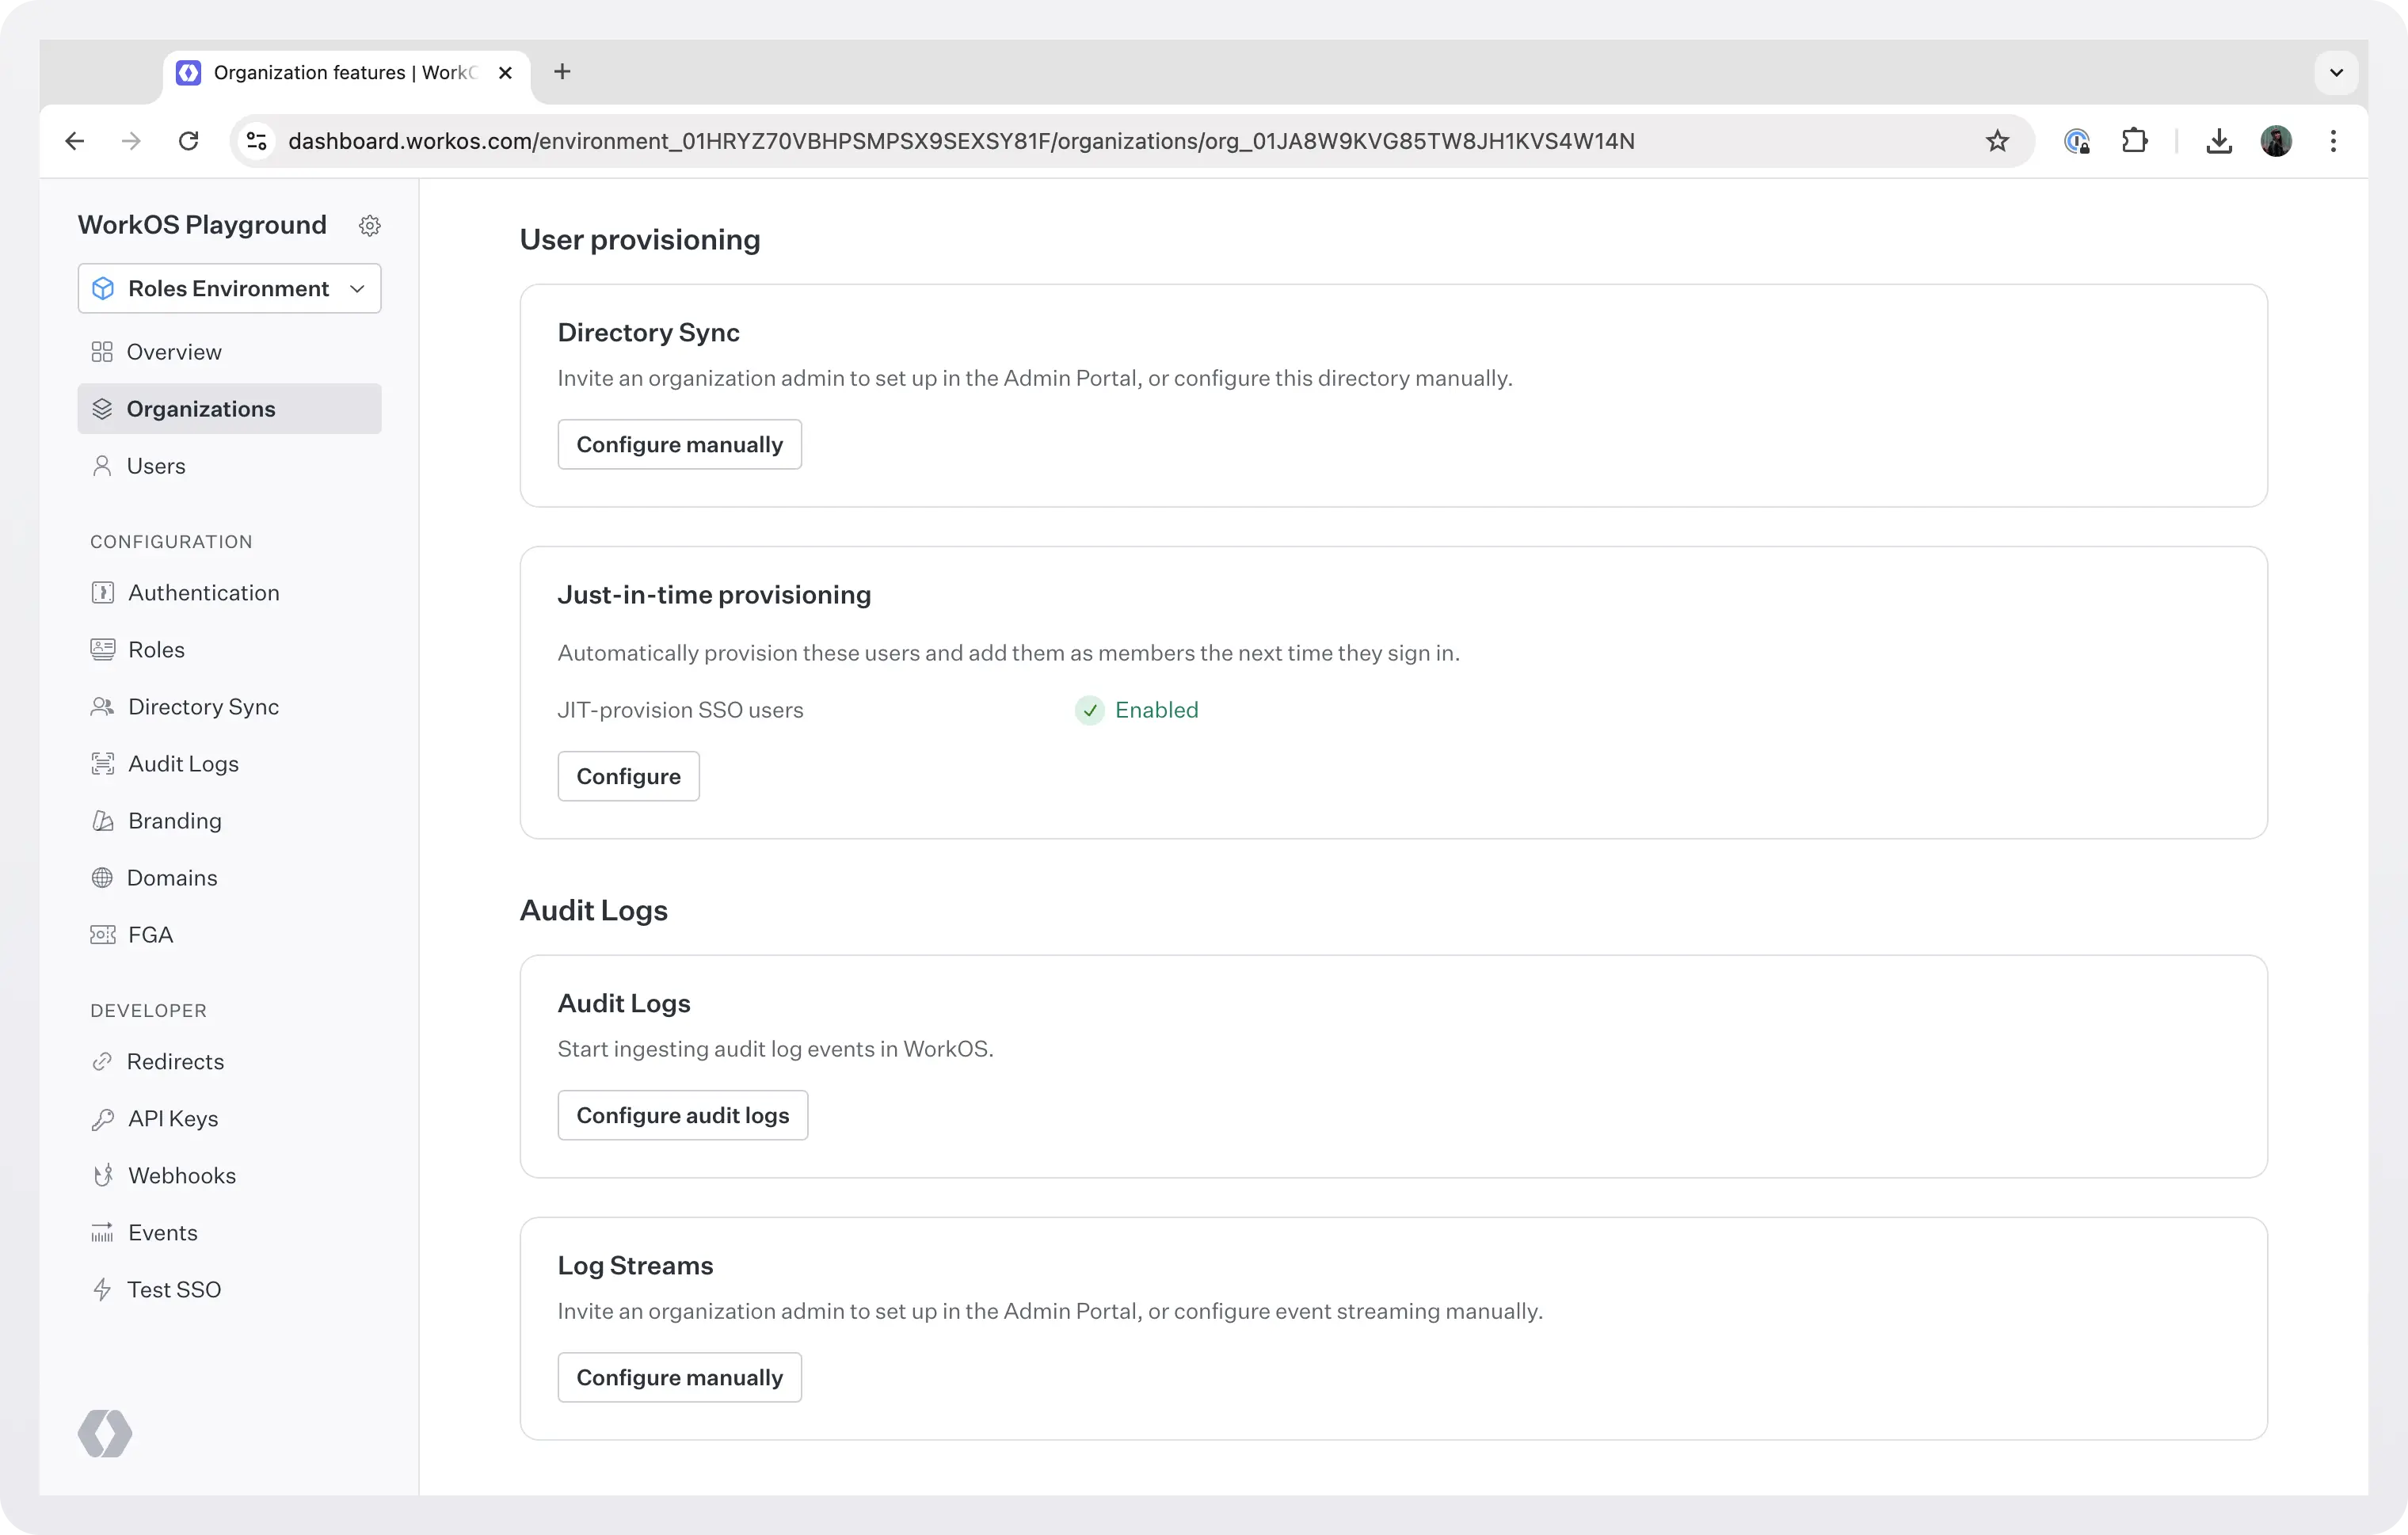Click Configure audit logs button

(x=682, y=1115)
